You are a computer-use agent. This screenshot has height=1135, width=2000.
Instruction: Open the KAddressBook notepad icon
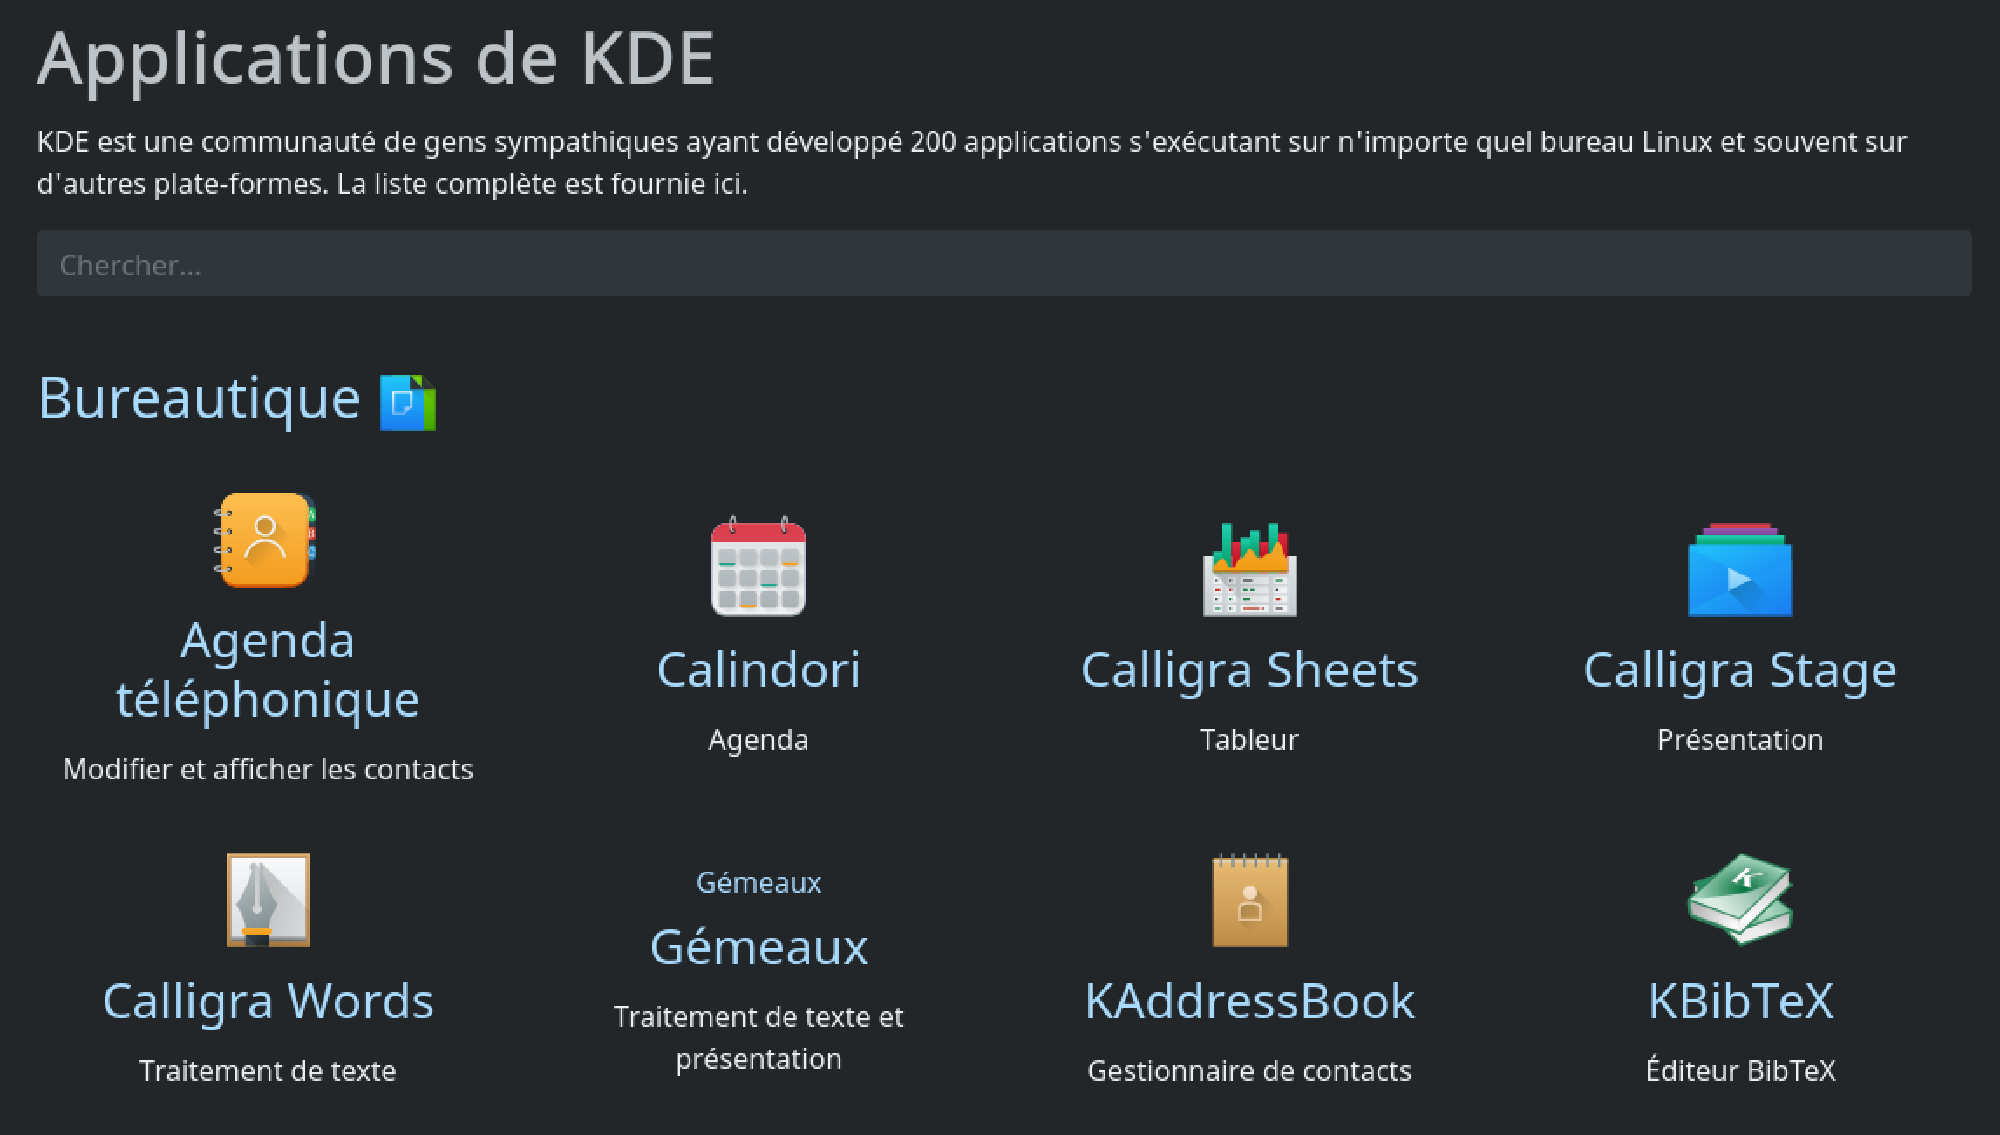(1249, 900)
